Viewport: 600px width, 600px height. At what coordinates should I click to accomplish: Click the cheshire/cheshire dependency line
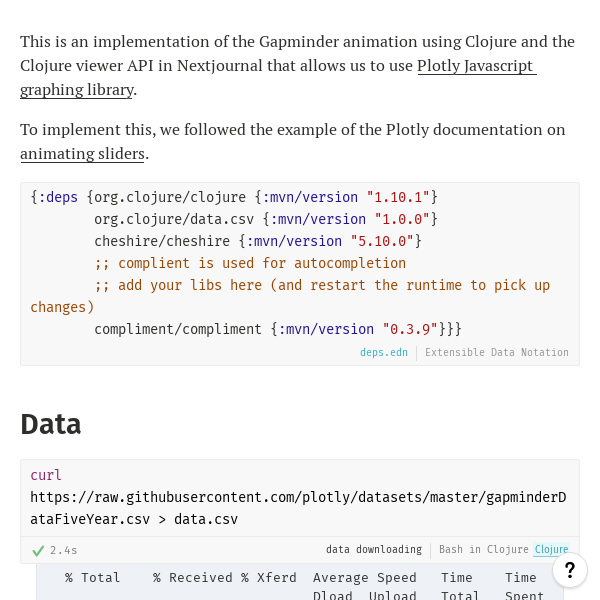point(258,241)
